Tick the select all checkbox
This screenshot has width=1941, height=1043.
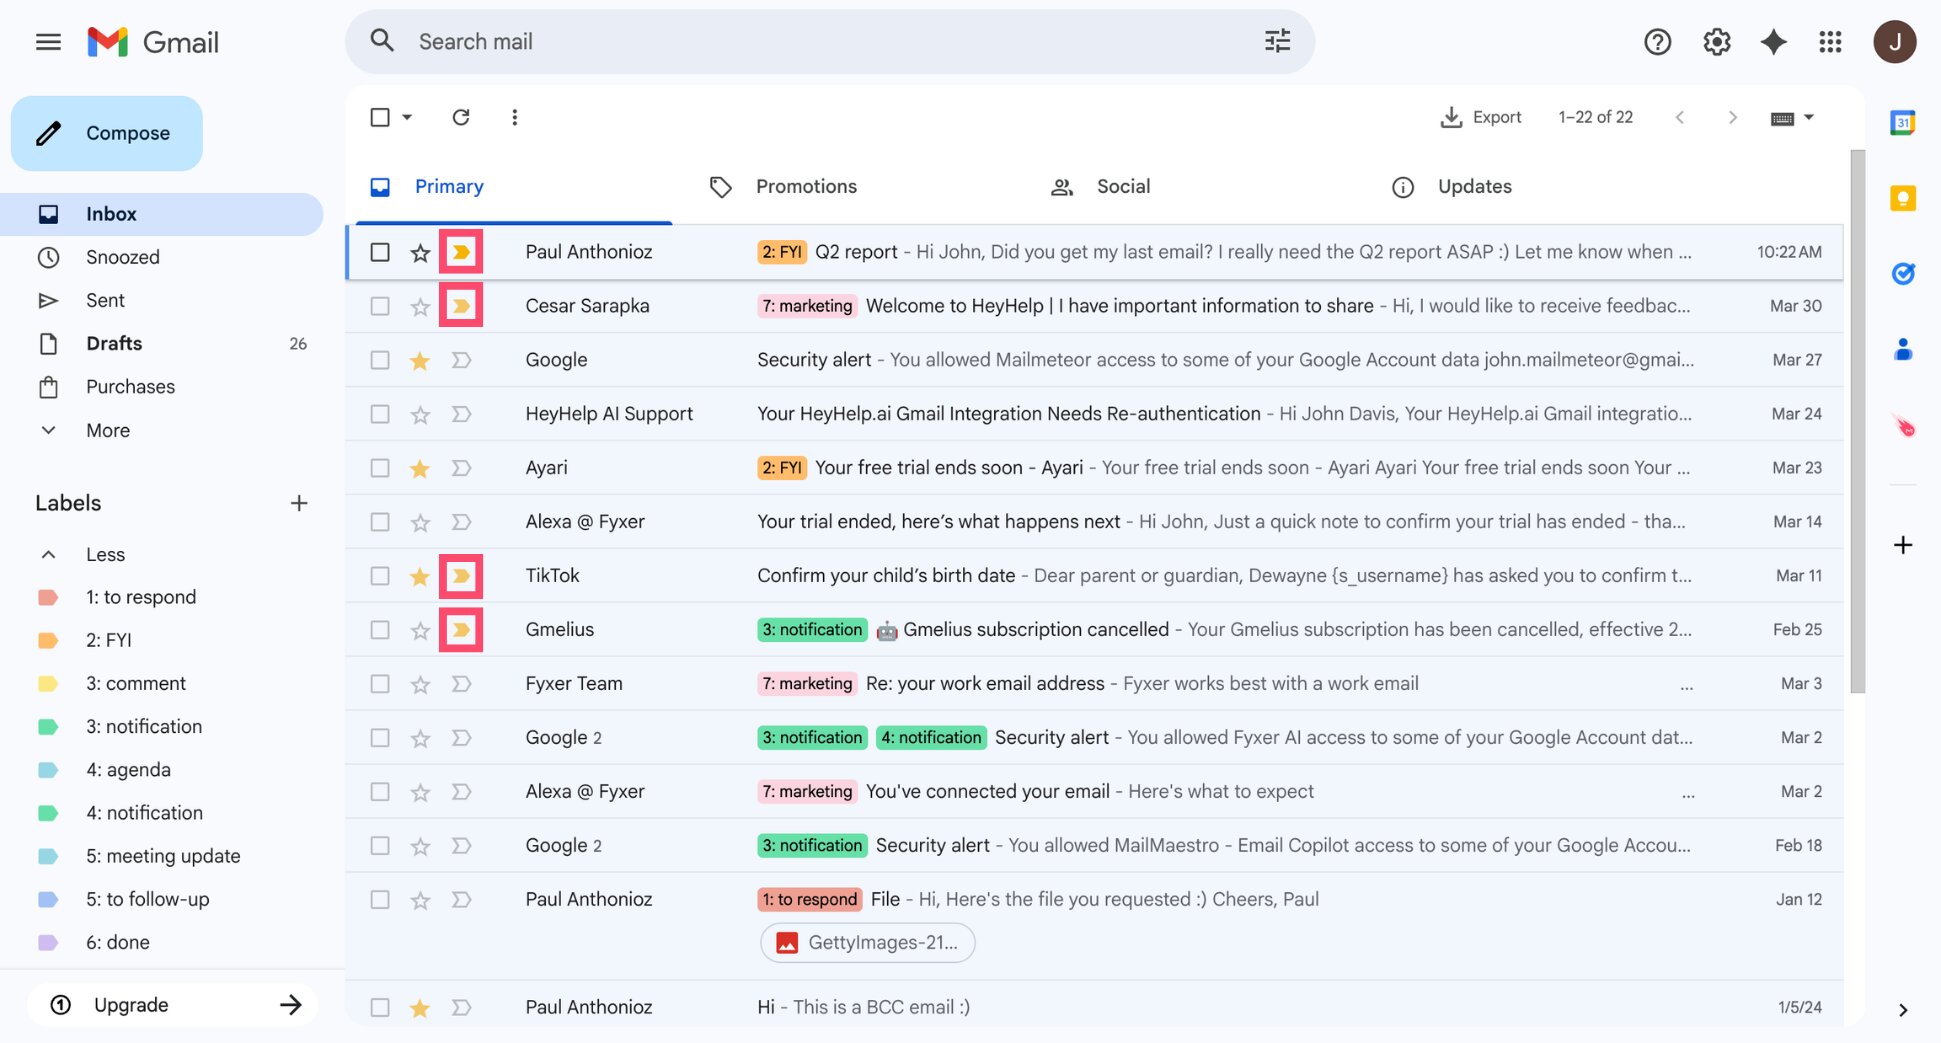(x=380, y=117)
